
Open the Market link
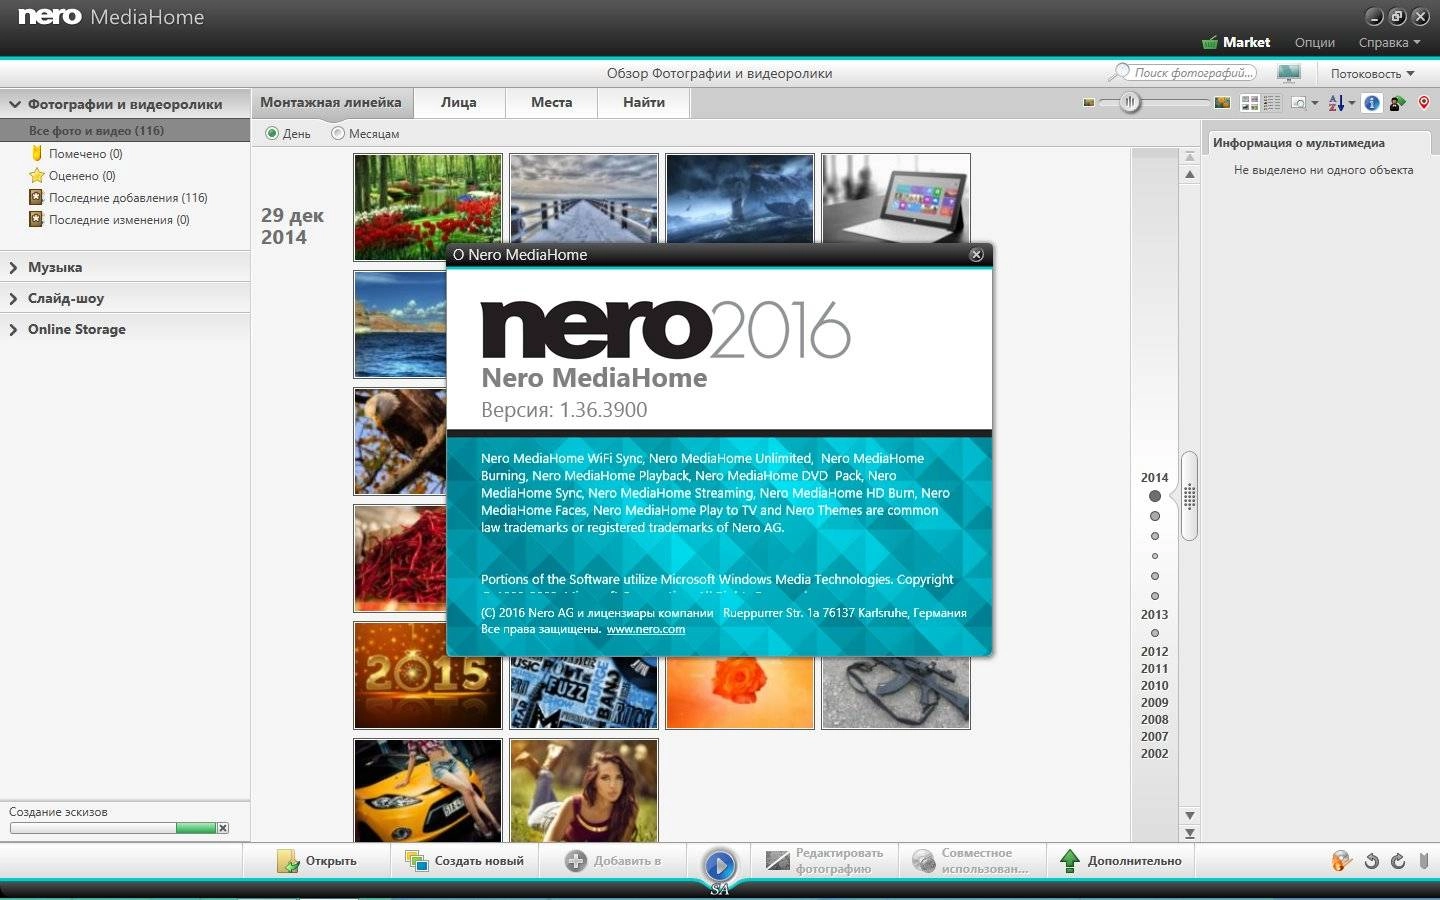pos(1246,42)
